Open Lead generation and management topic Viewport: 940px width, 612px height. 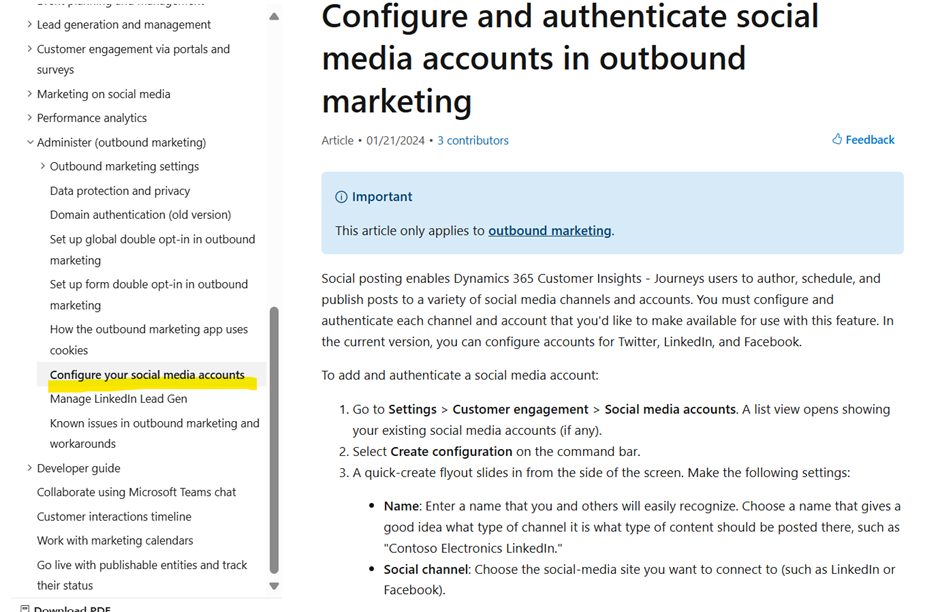coord(123,25)
